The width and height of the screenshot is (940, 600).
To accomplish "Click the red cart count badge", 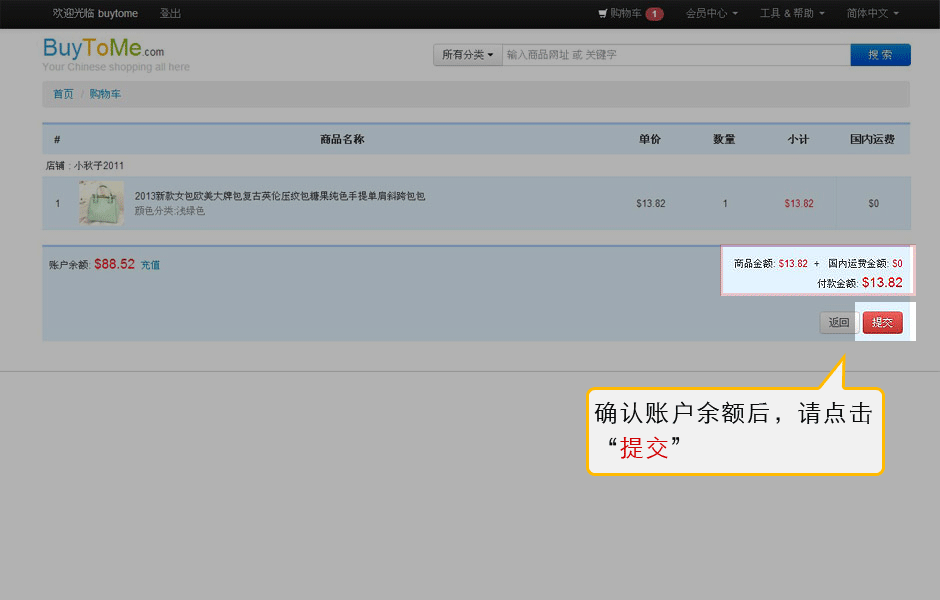I will point(654,14).
